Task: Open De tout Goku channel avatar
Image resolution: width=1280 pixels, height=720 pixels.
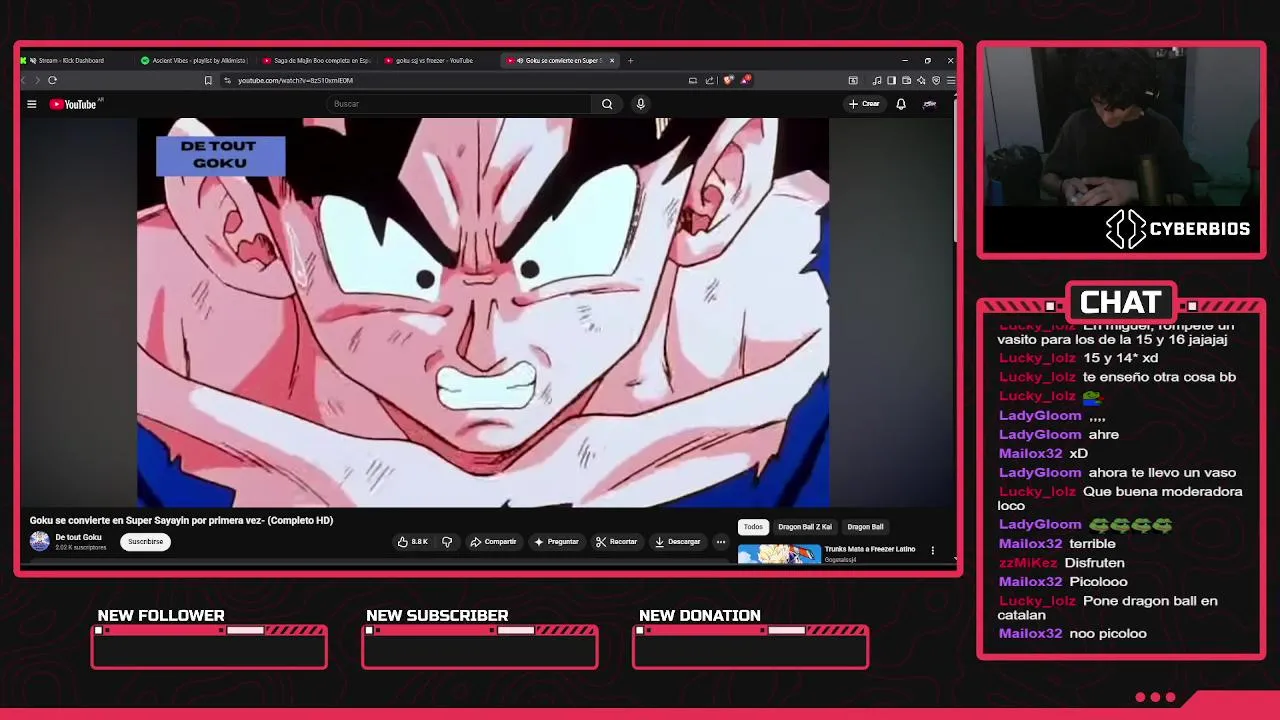Action: click(x=40, y=541)
